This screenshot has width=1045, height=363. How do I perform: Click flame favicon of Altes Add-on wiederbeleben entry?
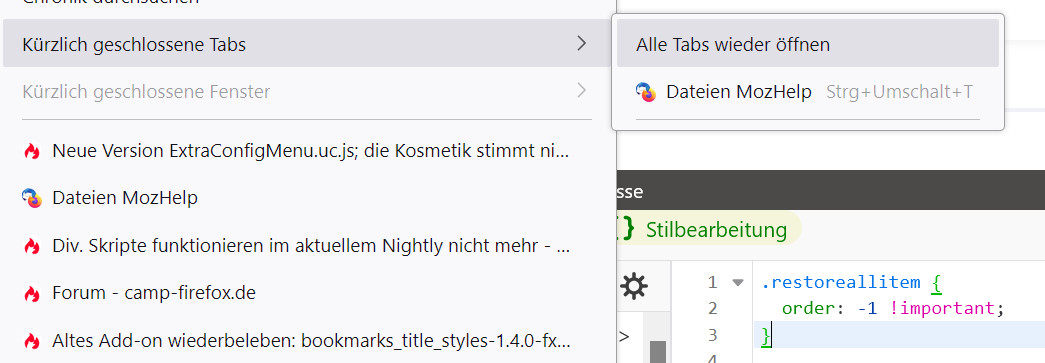(x=31, y=341)
